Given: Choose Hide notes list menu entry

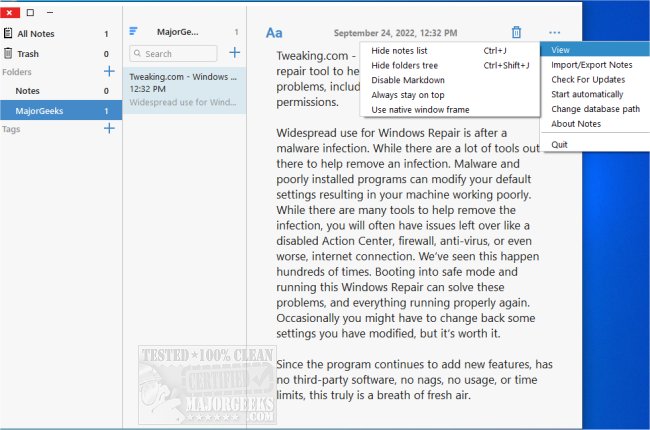Looking at the screenshot, I should click(450, 51).
